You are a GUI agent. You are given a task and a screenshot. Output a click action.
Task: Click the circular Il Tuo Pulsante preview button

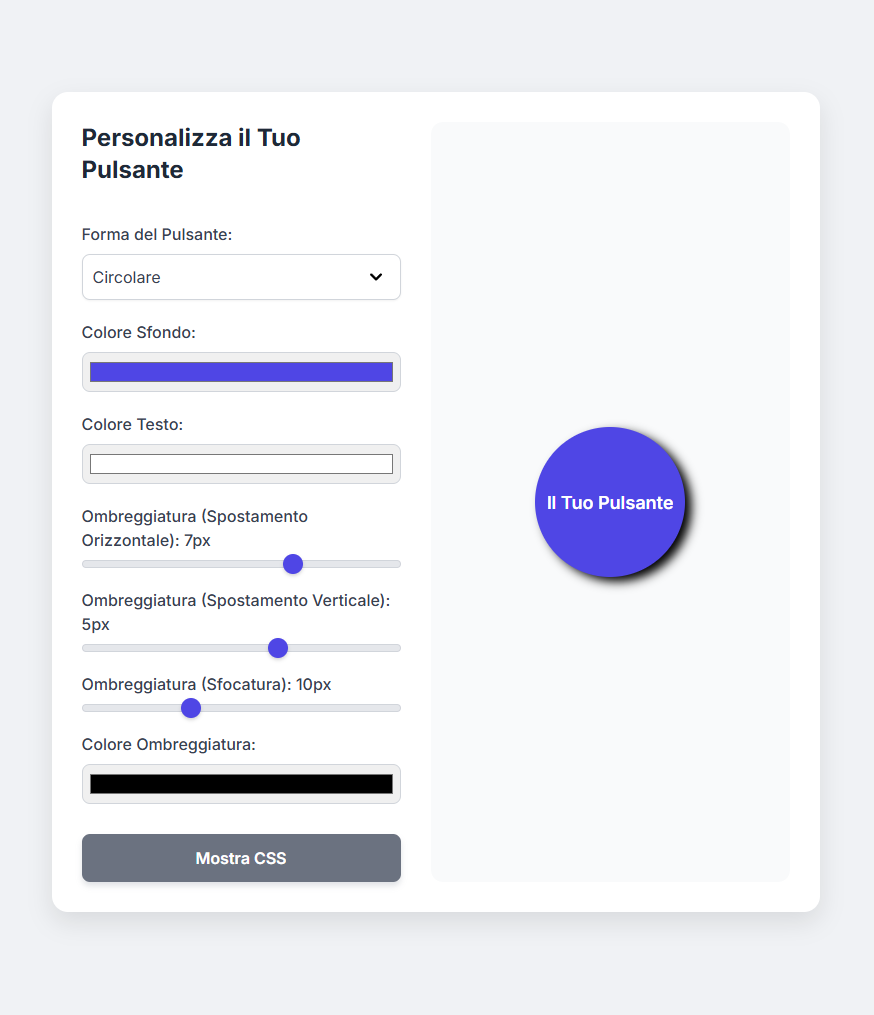coord(610,502)
